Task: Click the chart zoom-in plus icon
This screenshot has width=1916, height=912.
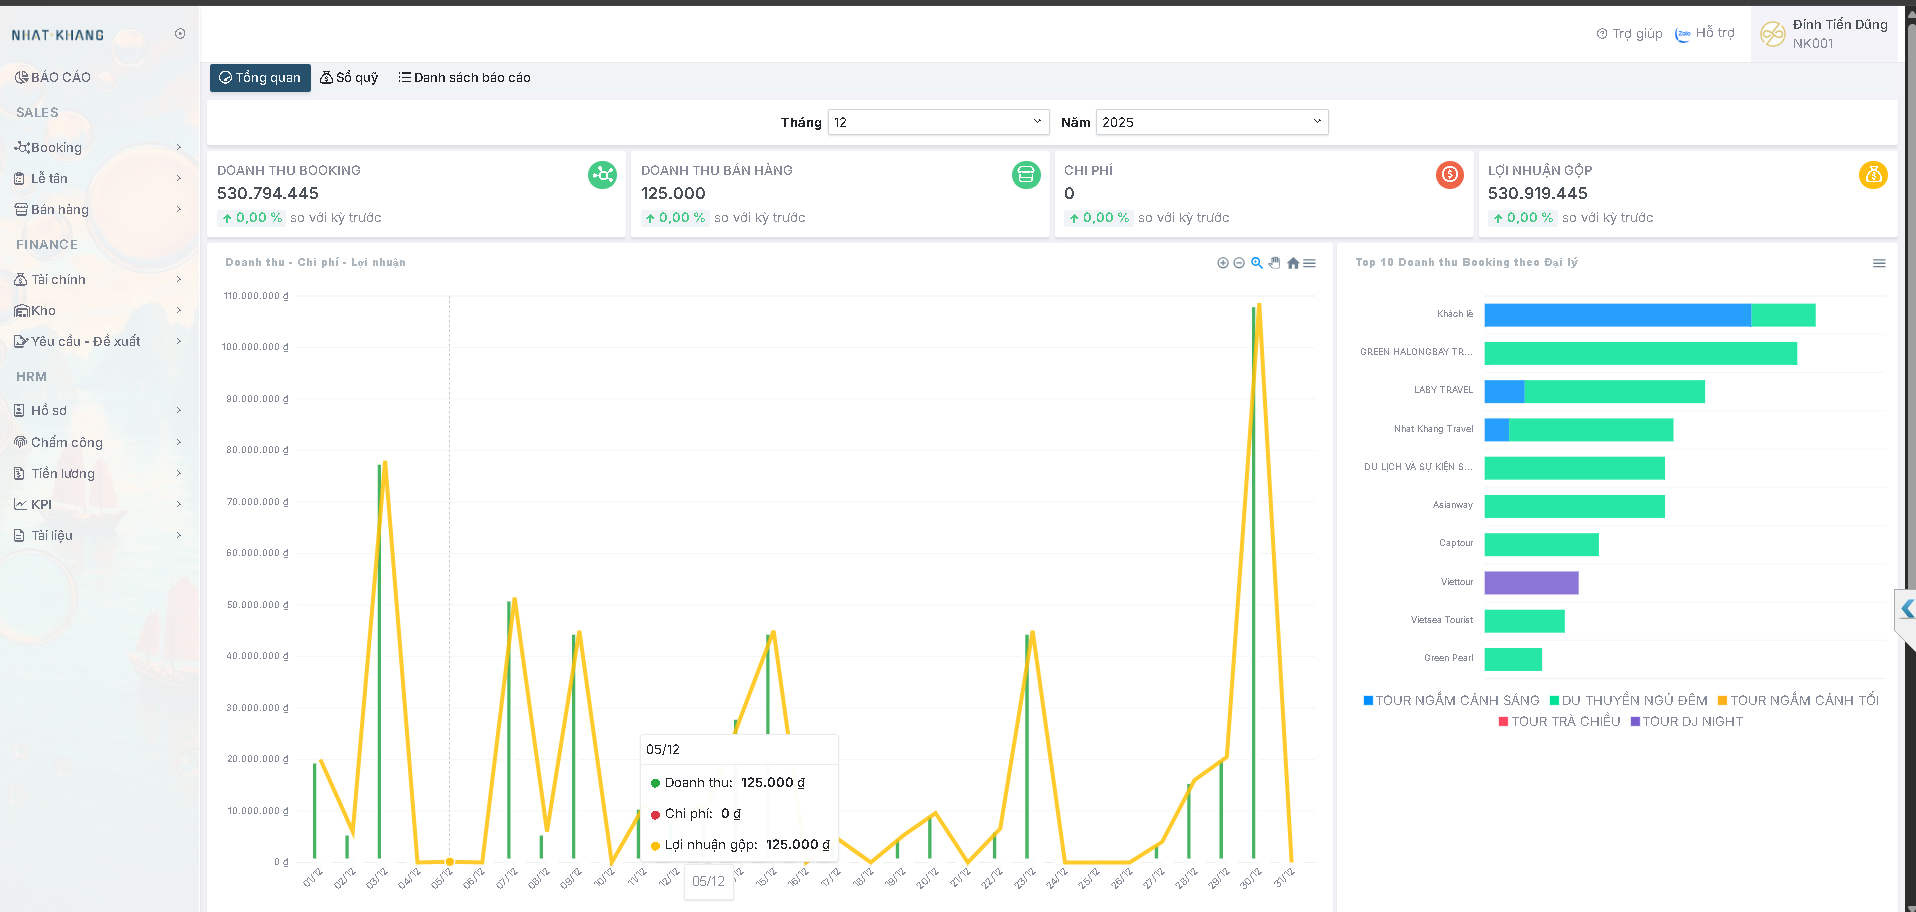Action: (x=1222, y=263)
